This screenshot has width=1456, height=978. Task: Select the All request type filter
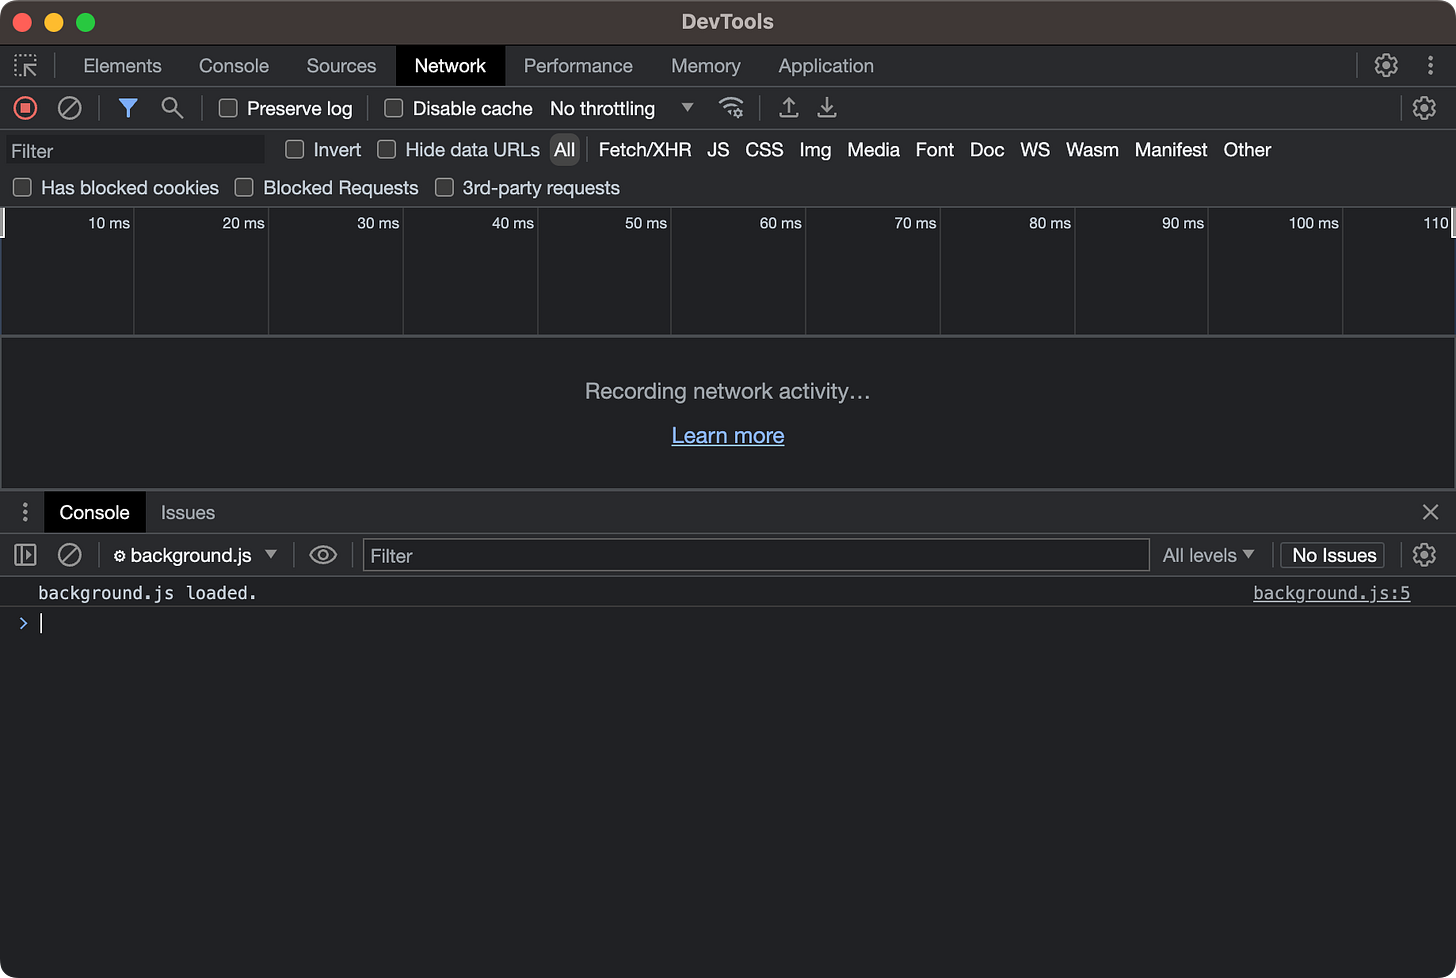pyautogui.click(x=565, y=150)
